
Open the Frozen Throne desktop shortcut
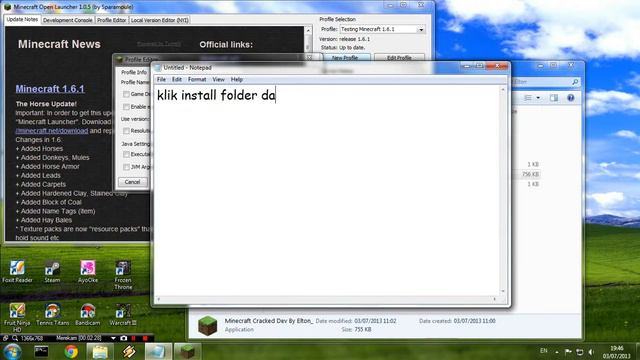click(x=123, y=275)
